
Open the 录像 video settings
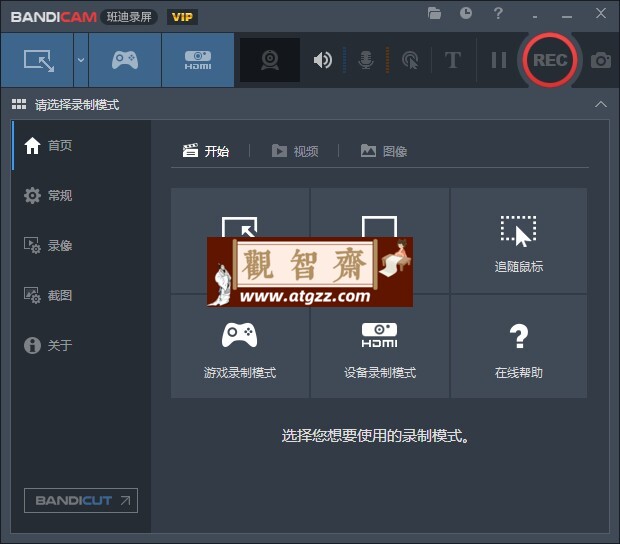pos(81,245)
